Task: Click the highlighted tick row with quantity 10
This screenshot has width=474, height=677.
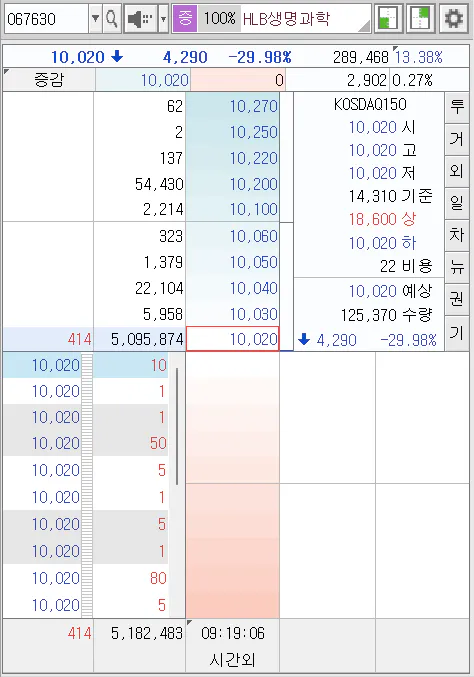Action: coord(86,366)
